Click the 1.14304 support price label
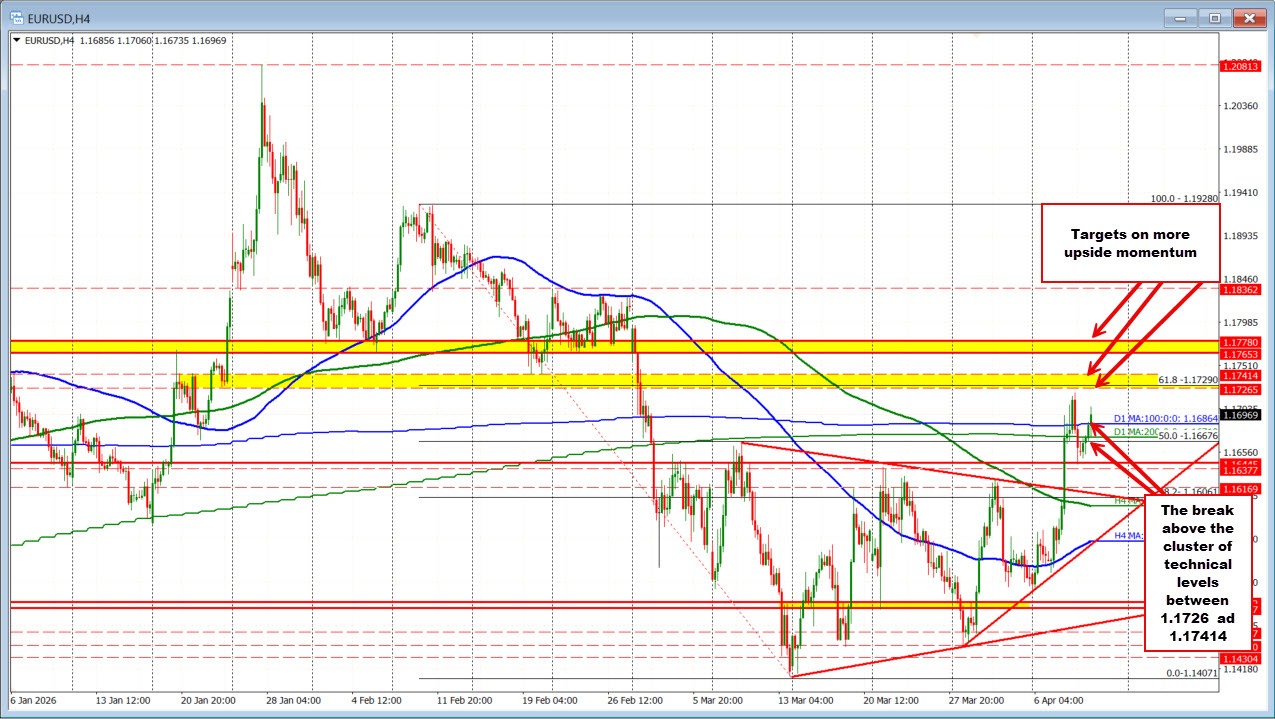Screen dimensions: 1275x719 (1240, 657)
